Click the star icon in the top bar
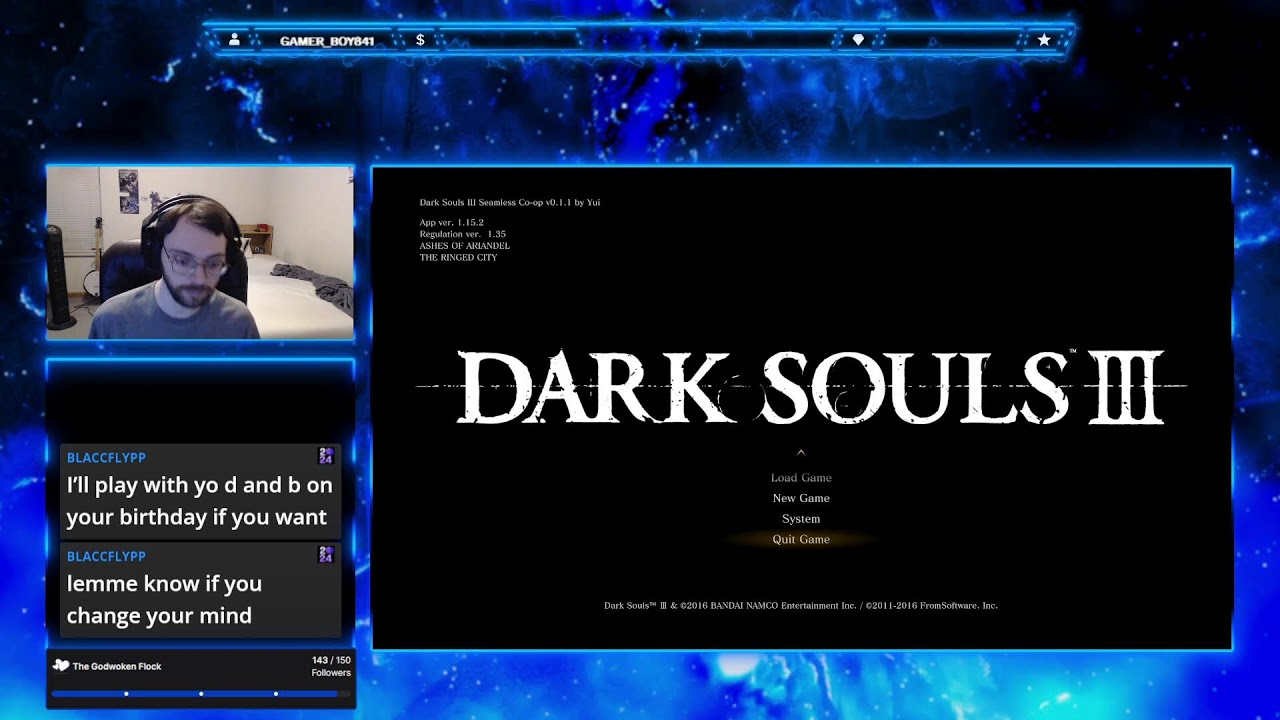Image resolution: width=1280 pixels, height=720 pixels. (1044, 40)
